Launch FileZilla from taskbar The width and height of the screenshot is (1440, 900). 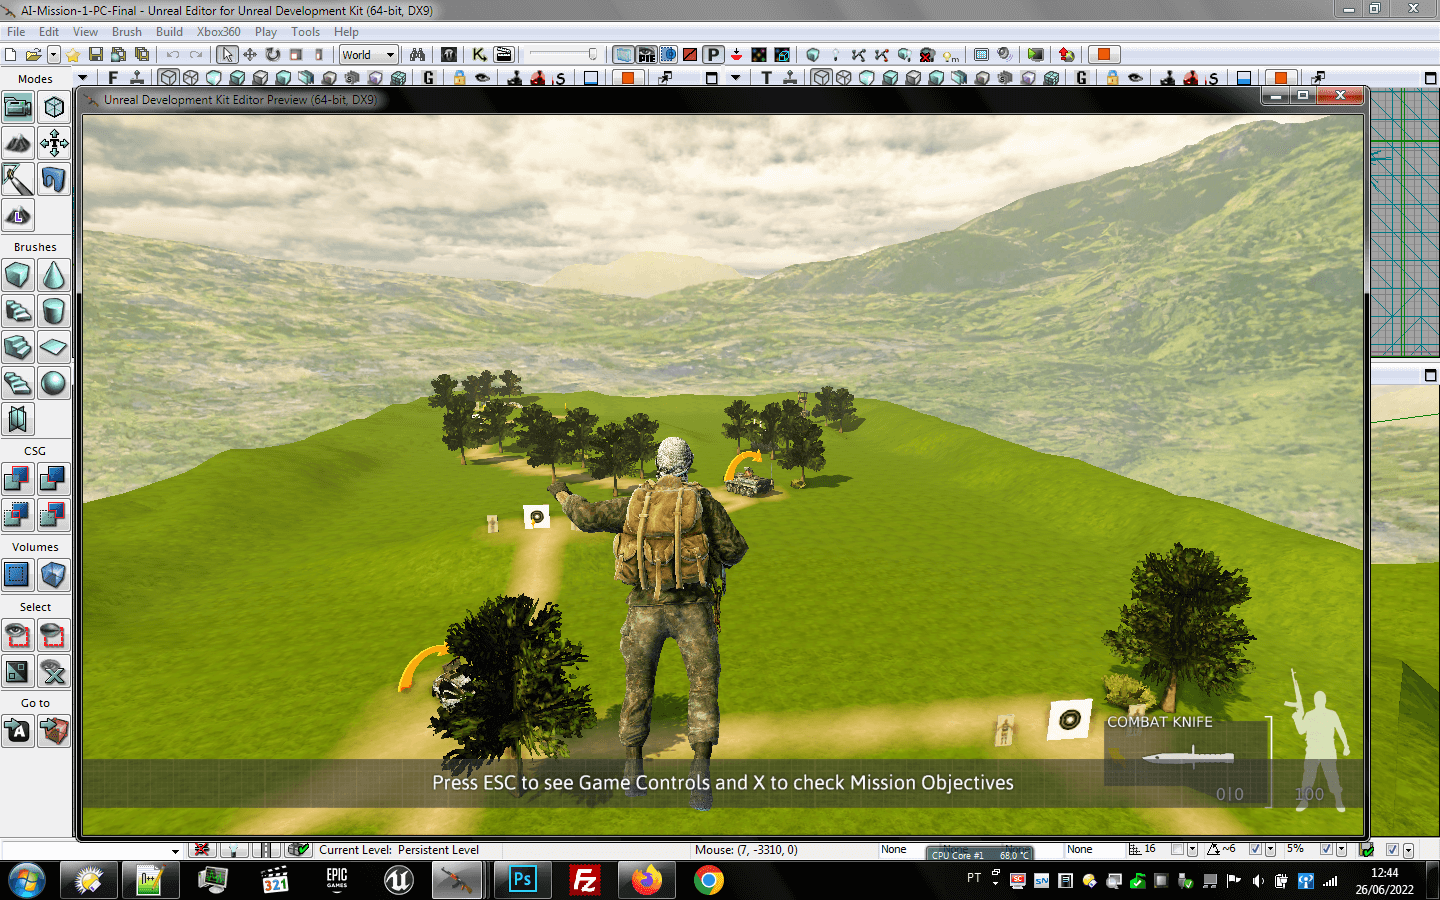[x=584, y=881]
